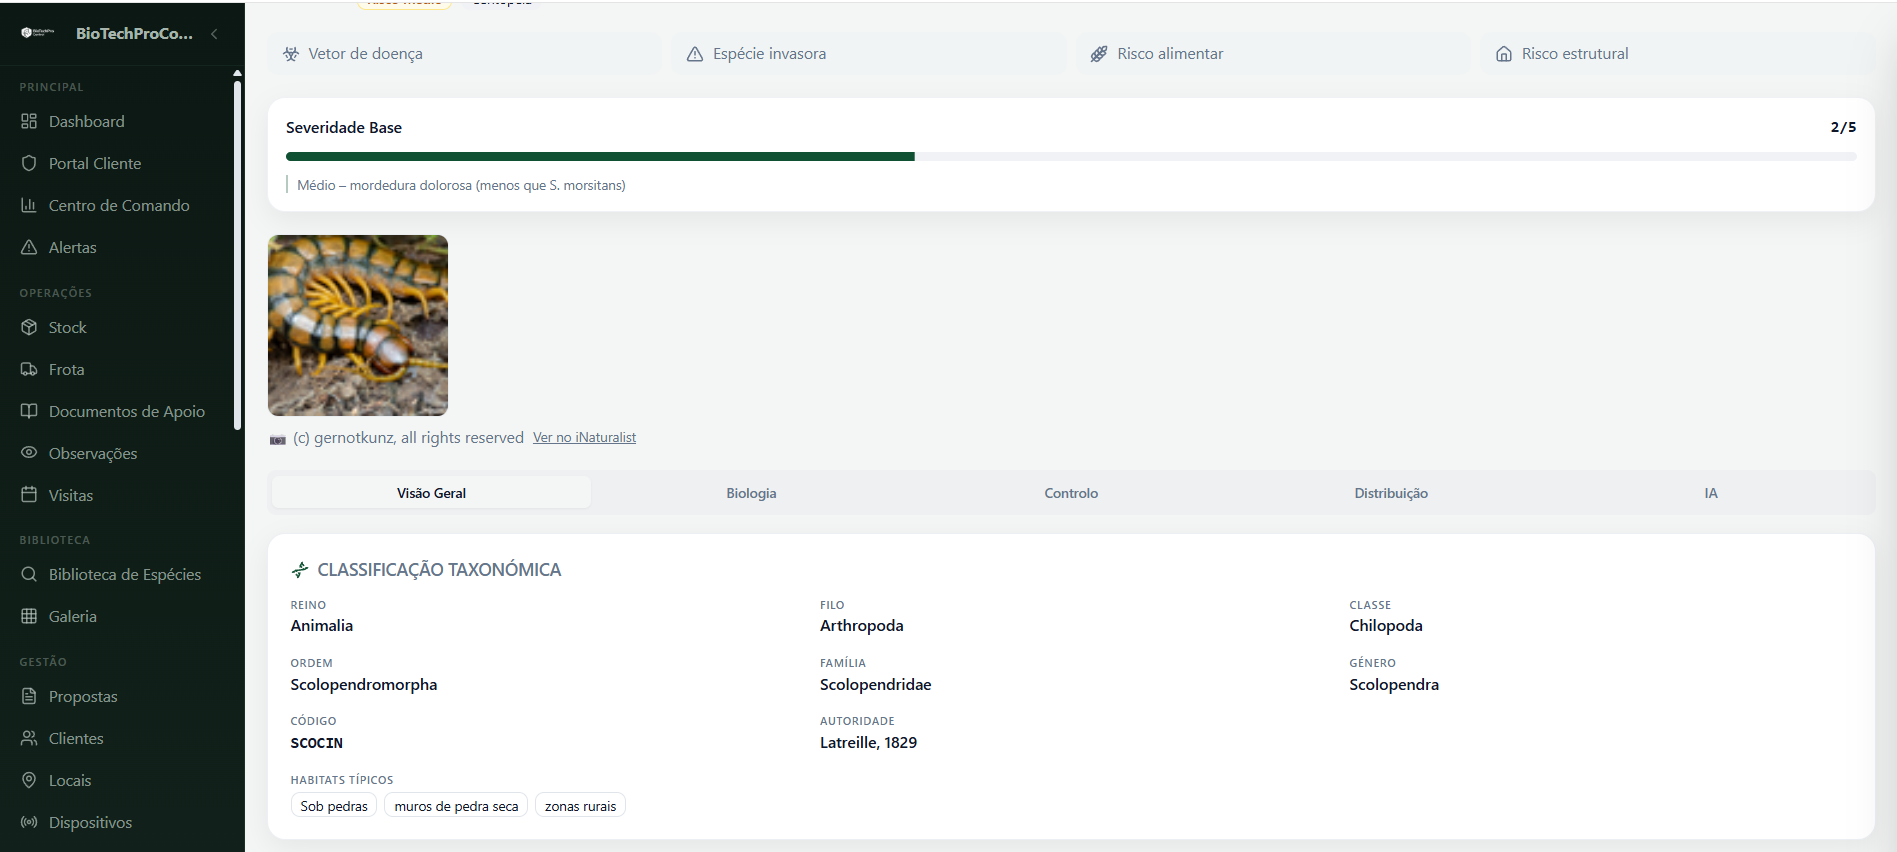Click the SCOCIN code value
Screen dimensions: 1897x852
pyautogui.click(x=317, y=743)
